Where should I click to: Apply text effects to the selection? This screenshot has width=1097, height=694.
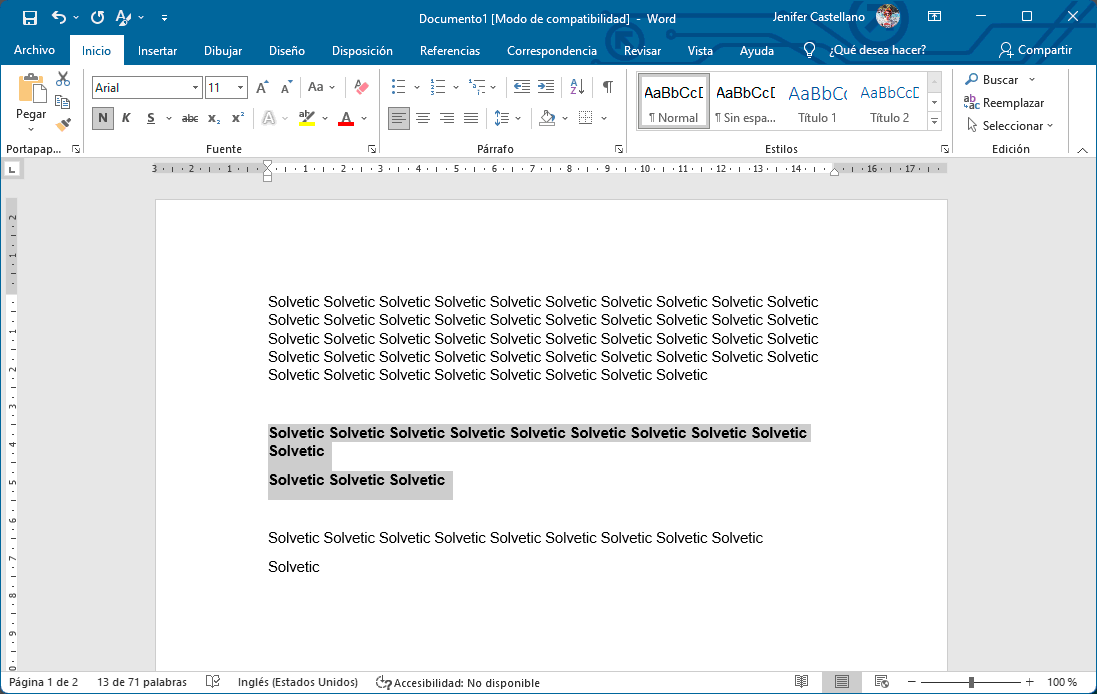click(269, 118)
